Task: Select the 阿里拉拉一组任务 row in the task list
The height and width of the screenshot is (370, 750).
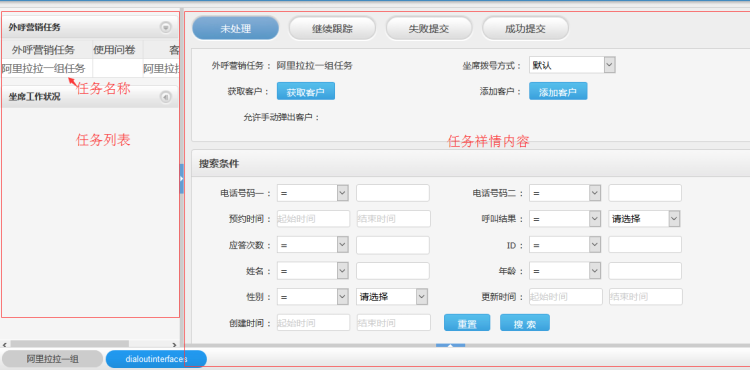Action: [x=90, y=69]
